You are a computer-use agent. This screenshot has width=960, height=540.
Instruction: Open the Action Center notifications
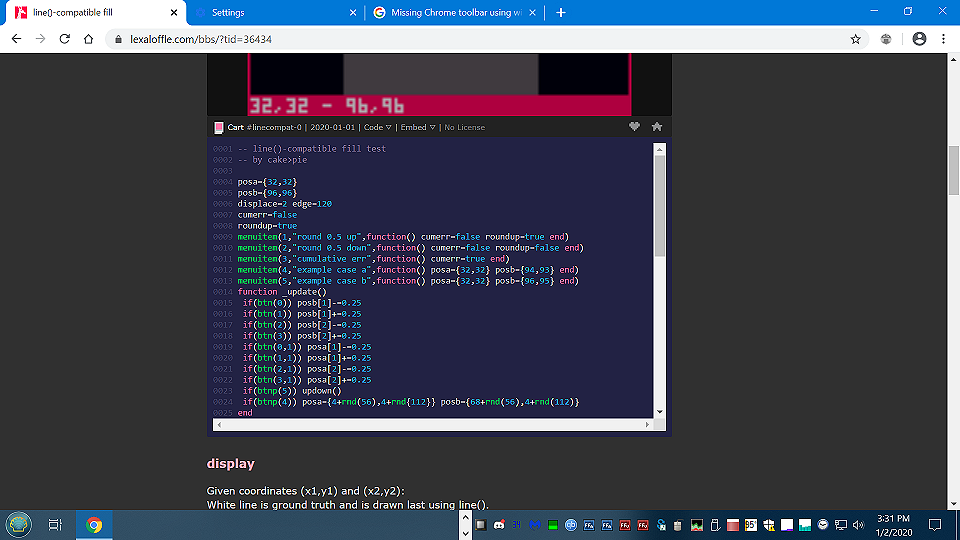coord(934,525)
